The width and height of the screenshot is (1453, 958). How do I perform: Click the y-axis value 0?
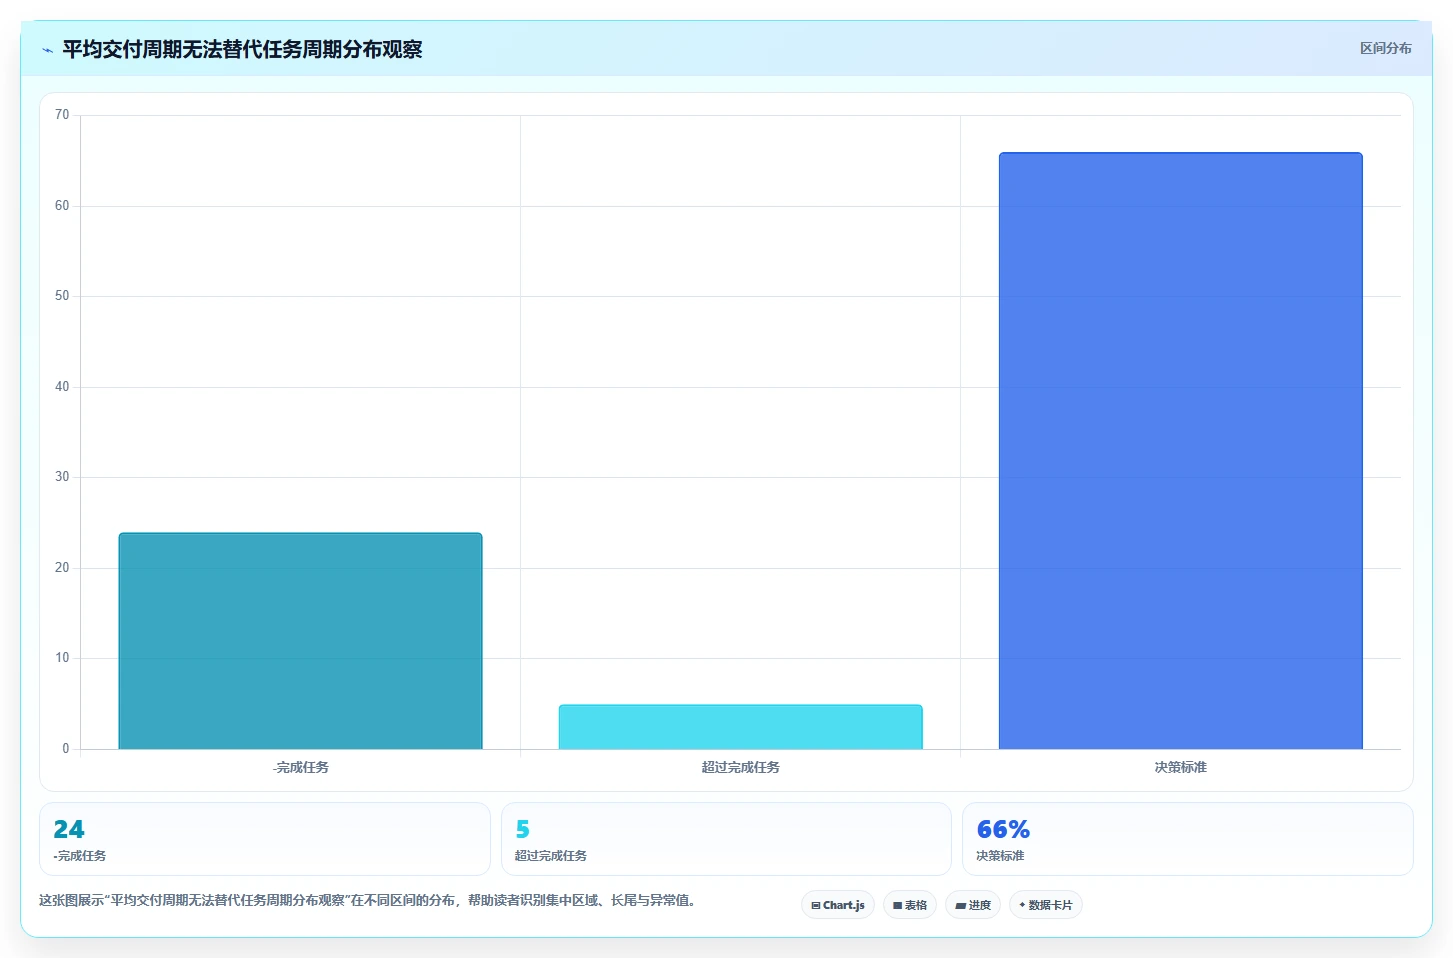[66, 749]
